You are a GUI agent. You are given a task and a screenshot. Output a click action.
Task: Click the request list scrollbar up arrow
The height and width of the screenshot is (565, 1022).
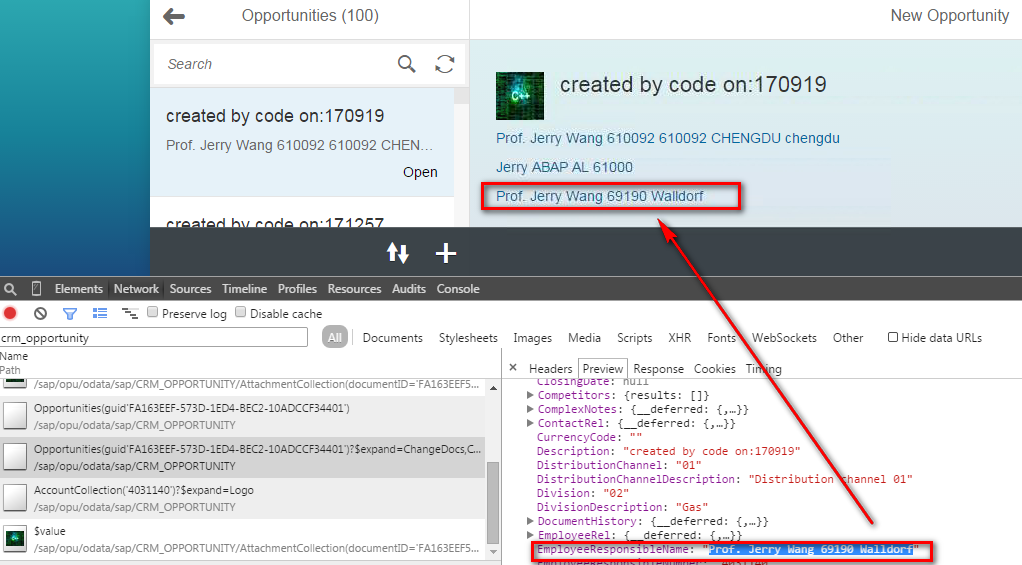[493, 388]
